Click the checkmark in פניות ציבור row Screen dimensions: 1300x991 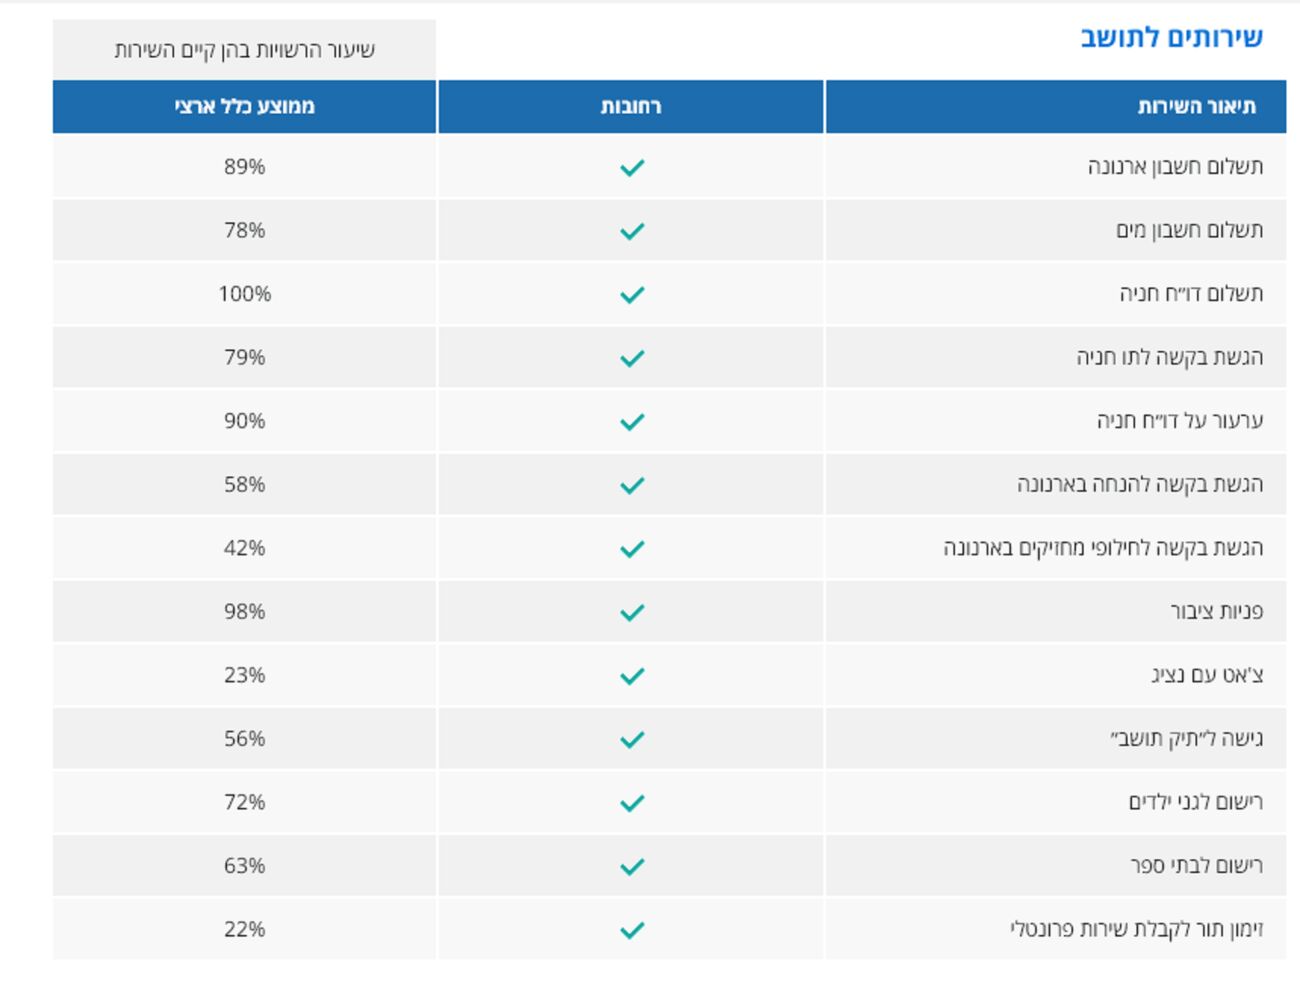pyautogui.click(x=632, y=612)
